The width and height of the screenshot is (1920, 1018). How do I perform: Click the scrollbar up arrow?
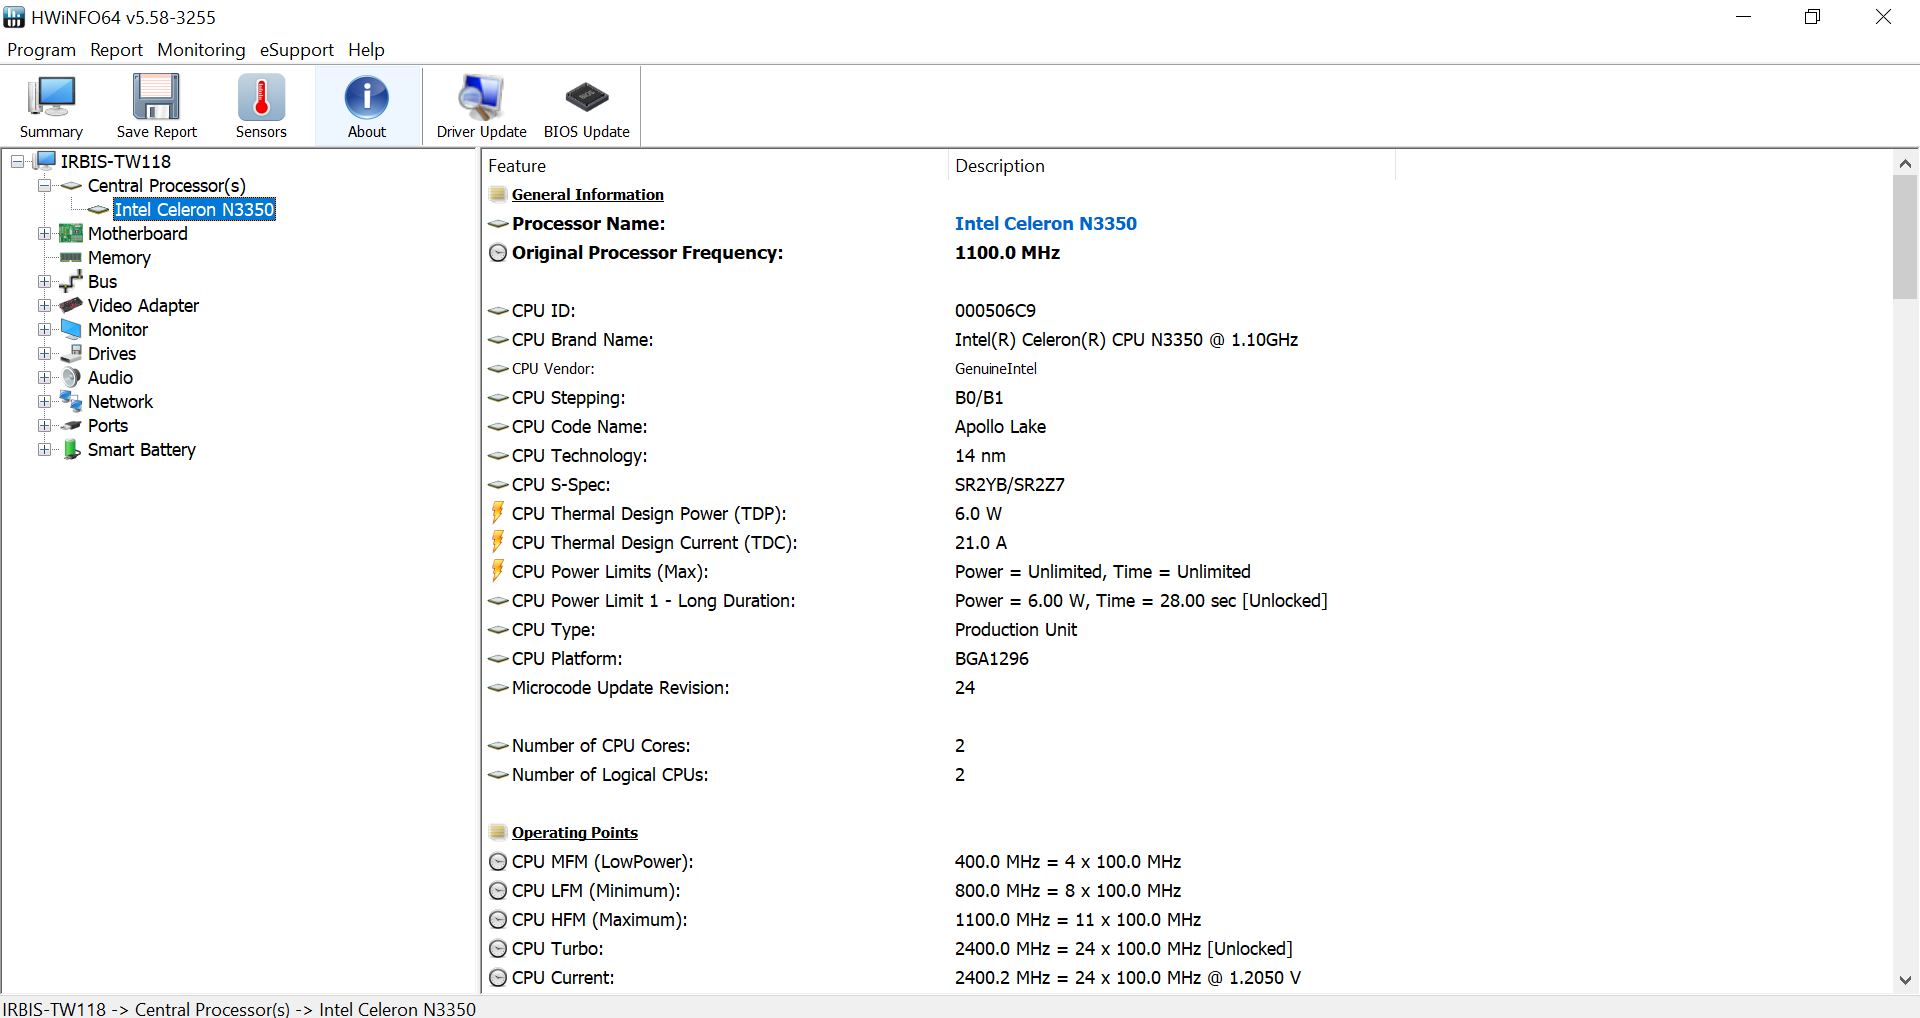point(1905,163)
